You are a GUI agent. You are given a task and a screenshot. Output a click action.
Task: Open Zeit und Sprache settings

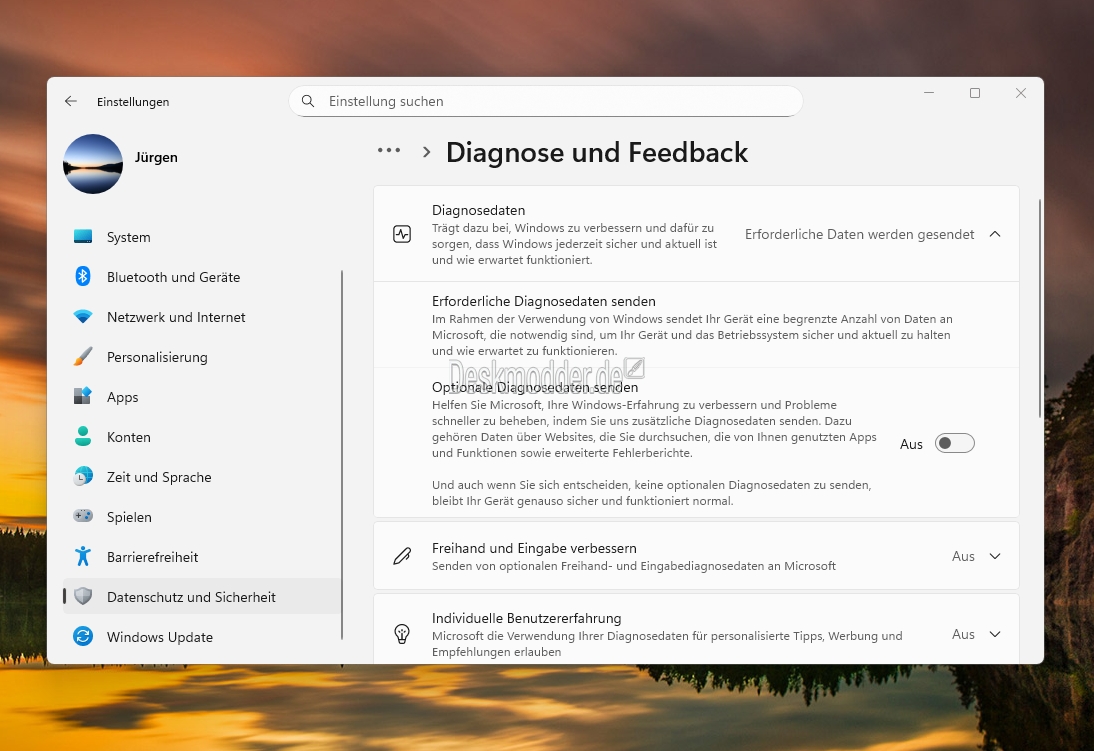tap(159, 477)
